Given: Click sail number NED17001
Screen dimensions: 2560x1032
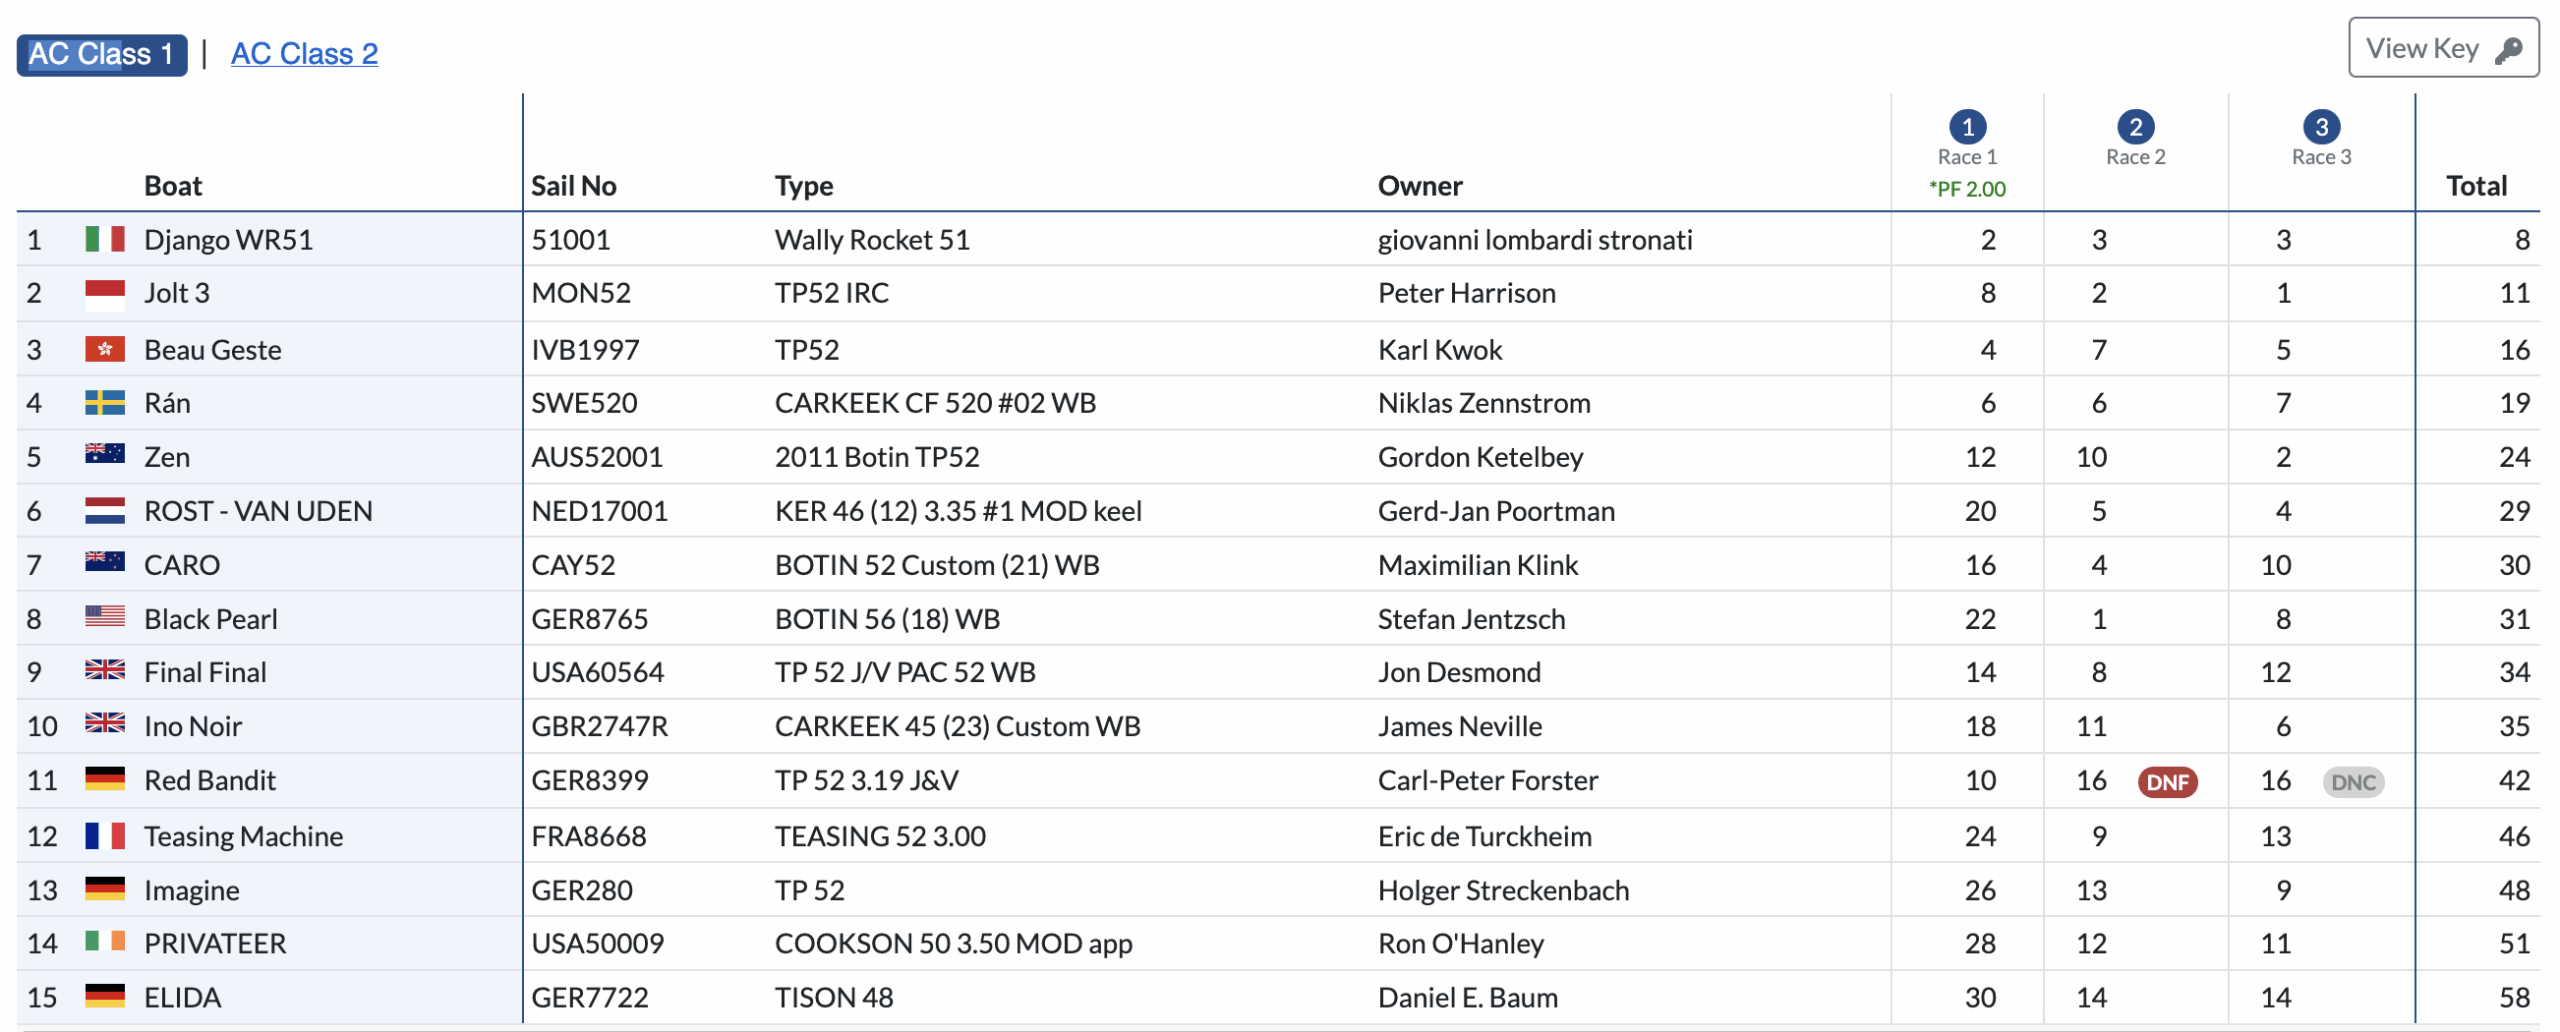Looking at the screenshot, I should pos(599,511).
